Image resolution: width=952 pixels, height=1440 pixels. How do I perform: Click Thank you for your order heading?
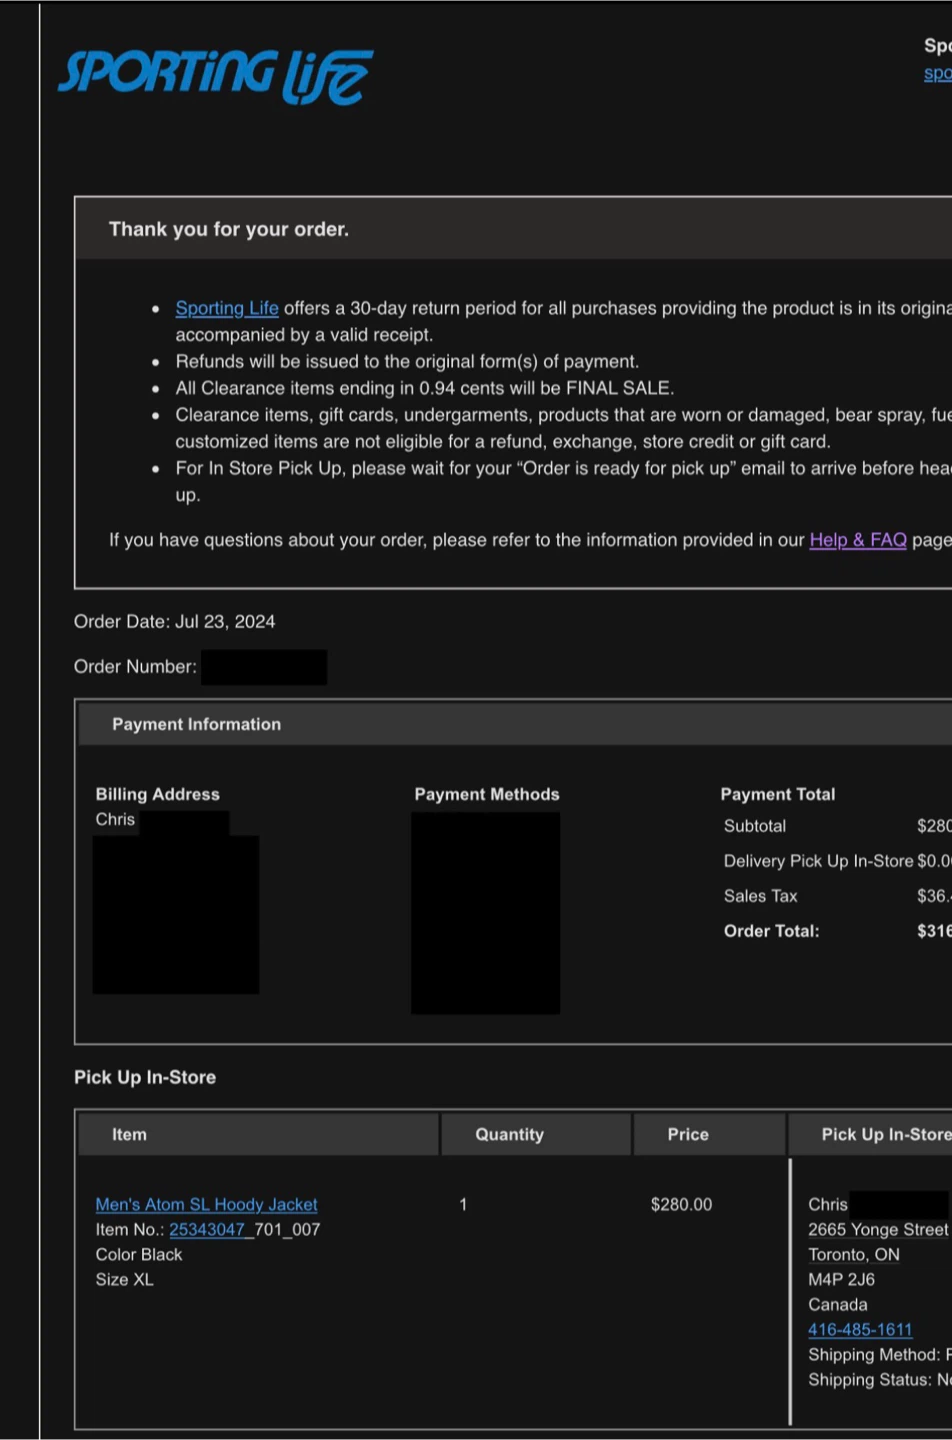(x=229, y=229)
